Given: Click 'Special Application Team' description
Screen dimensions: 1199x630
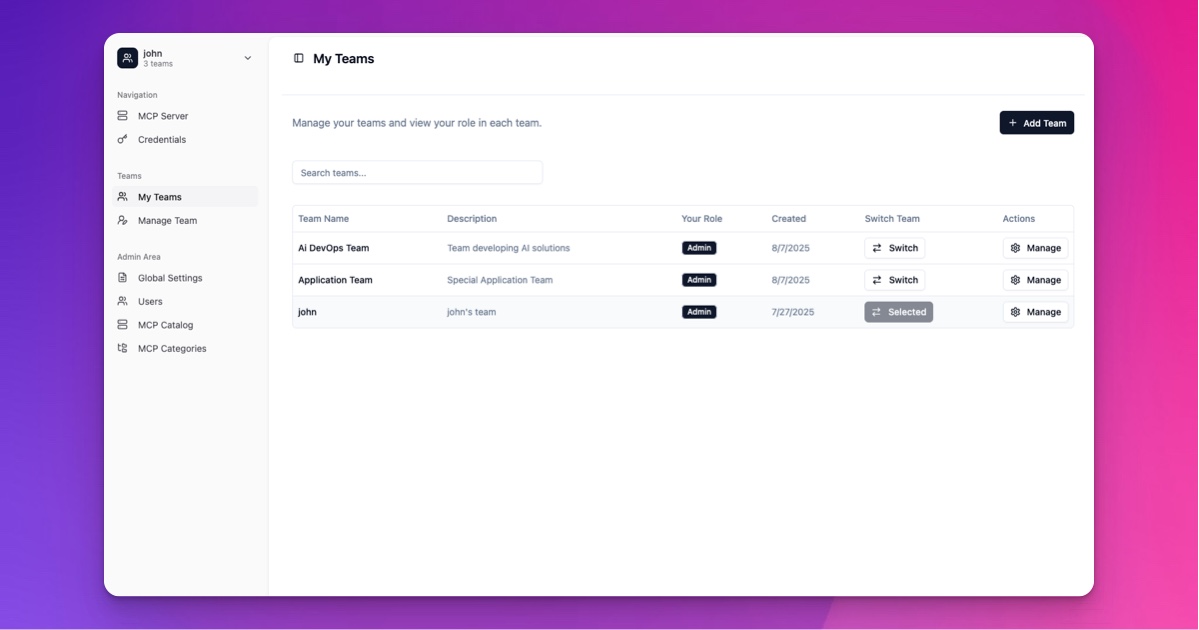Looking at the screenshot, I should [x=500, y=280].
